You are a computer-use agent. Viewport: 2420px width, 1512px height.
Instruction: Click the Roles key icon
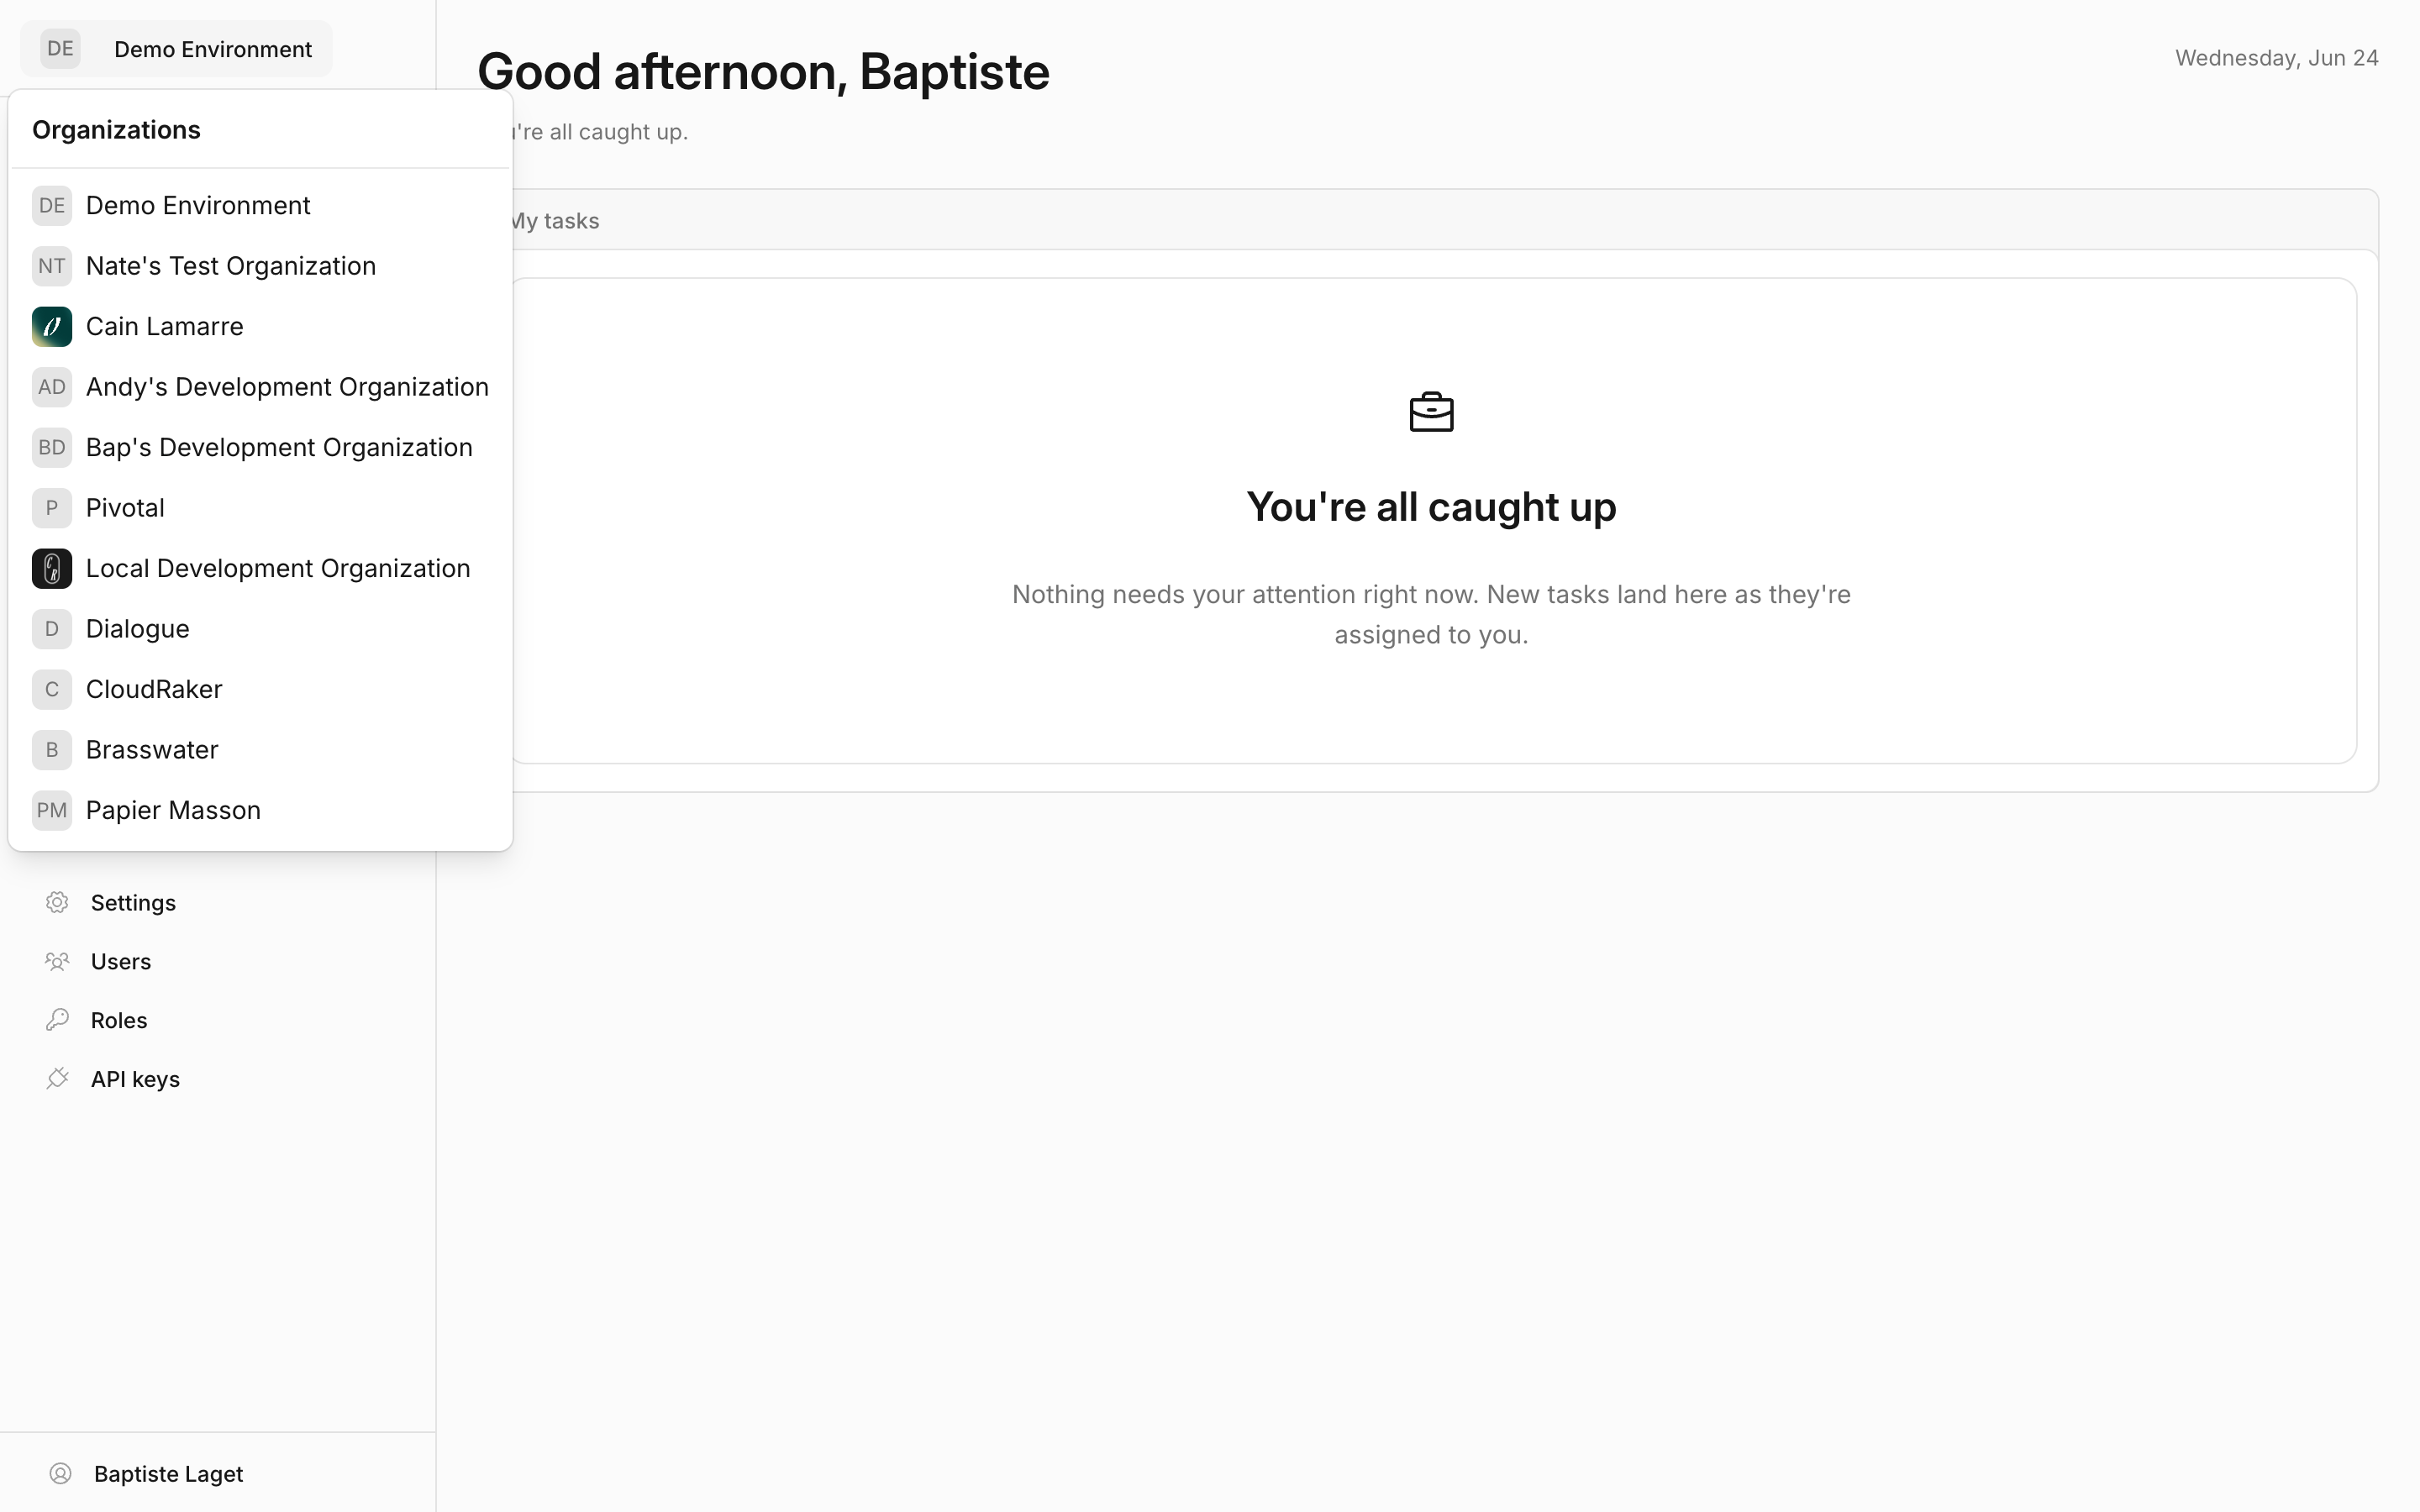[x=57, y=1020]
